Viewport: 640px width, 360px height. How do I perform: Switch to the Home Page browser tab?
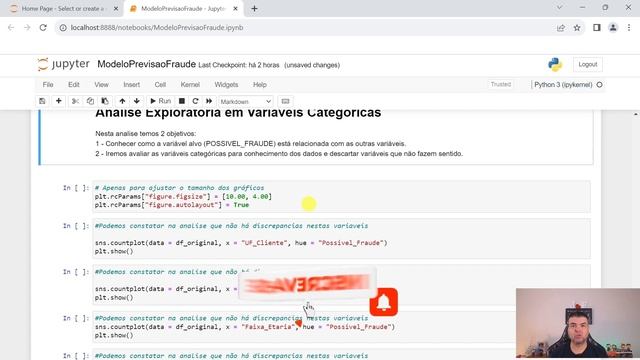pyautogui.click(x=61, y=9)
